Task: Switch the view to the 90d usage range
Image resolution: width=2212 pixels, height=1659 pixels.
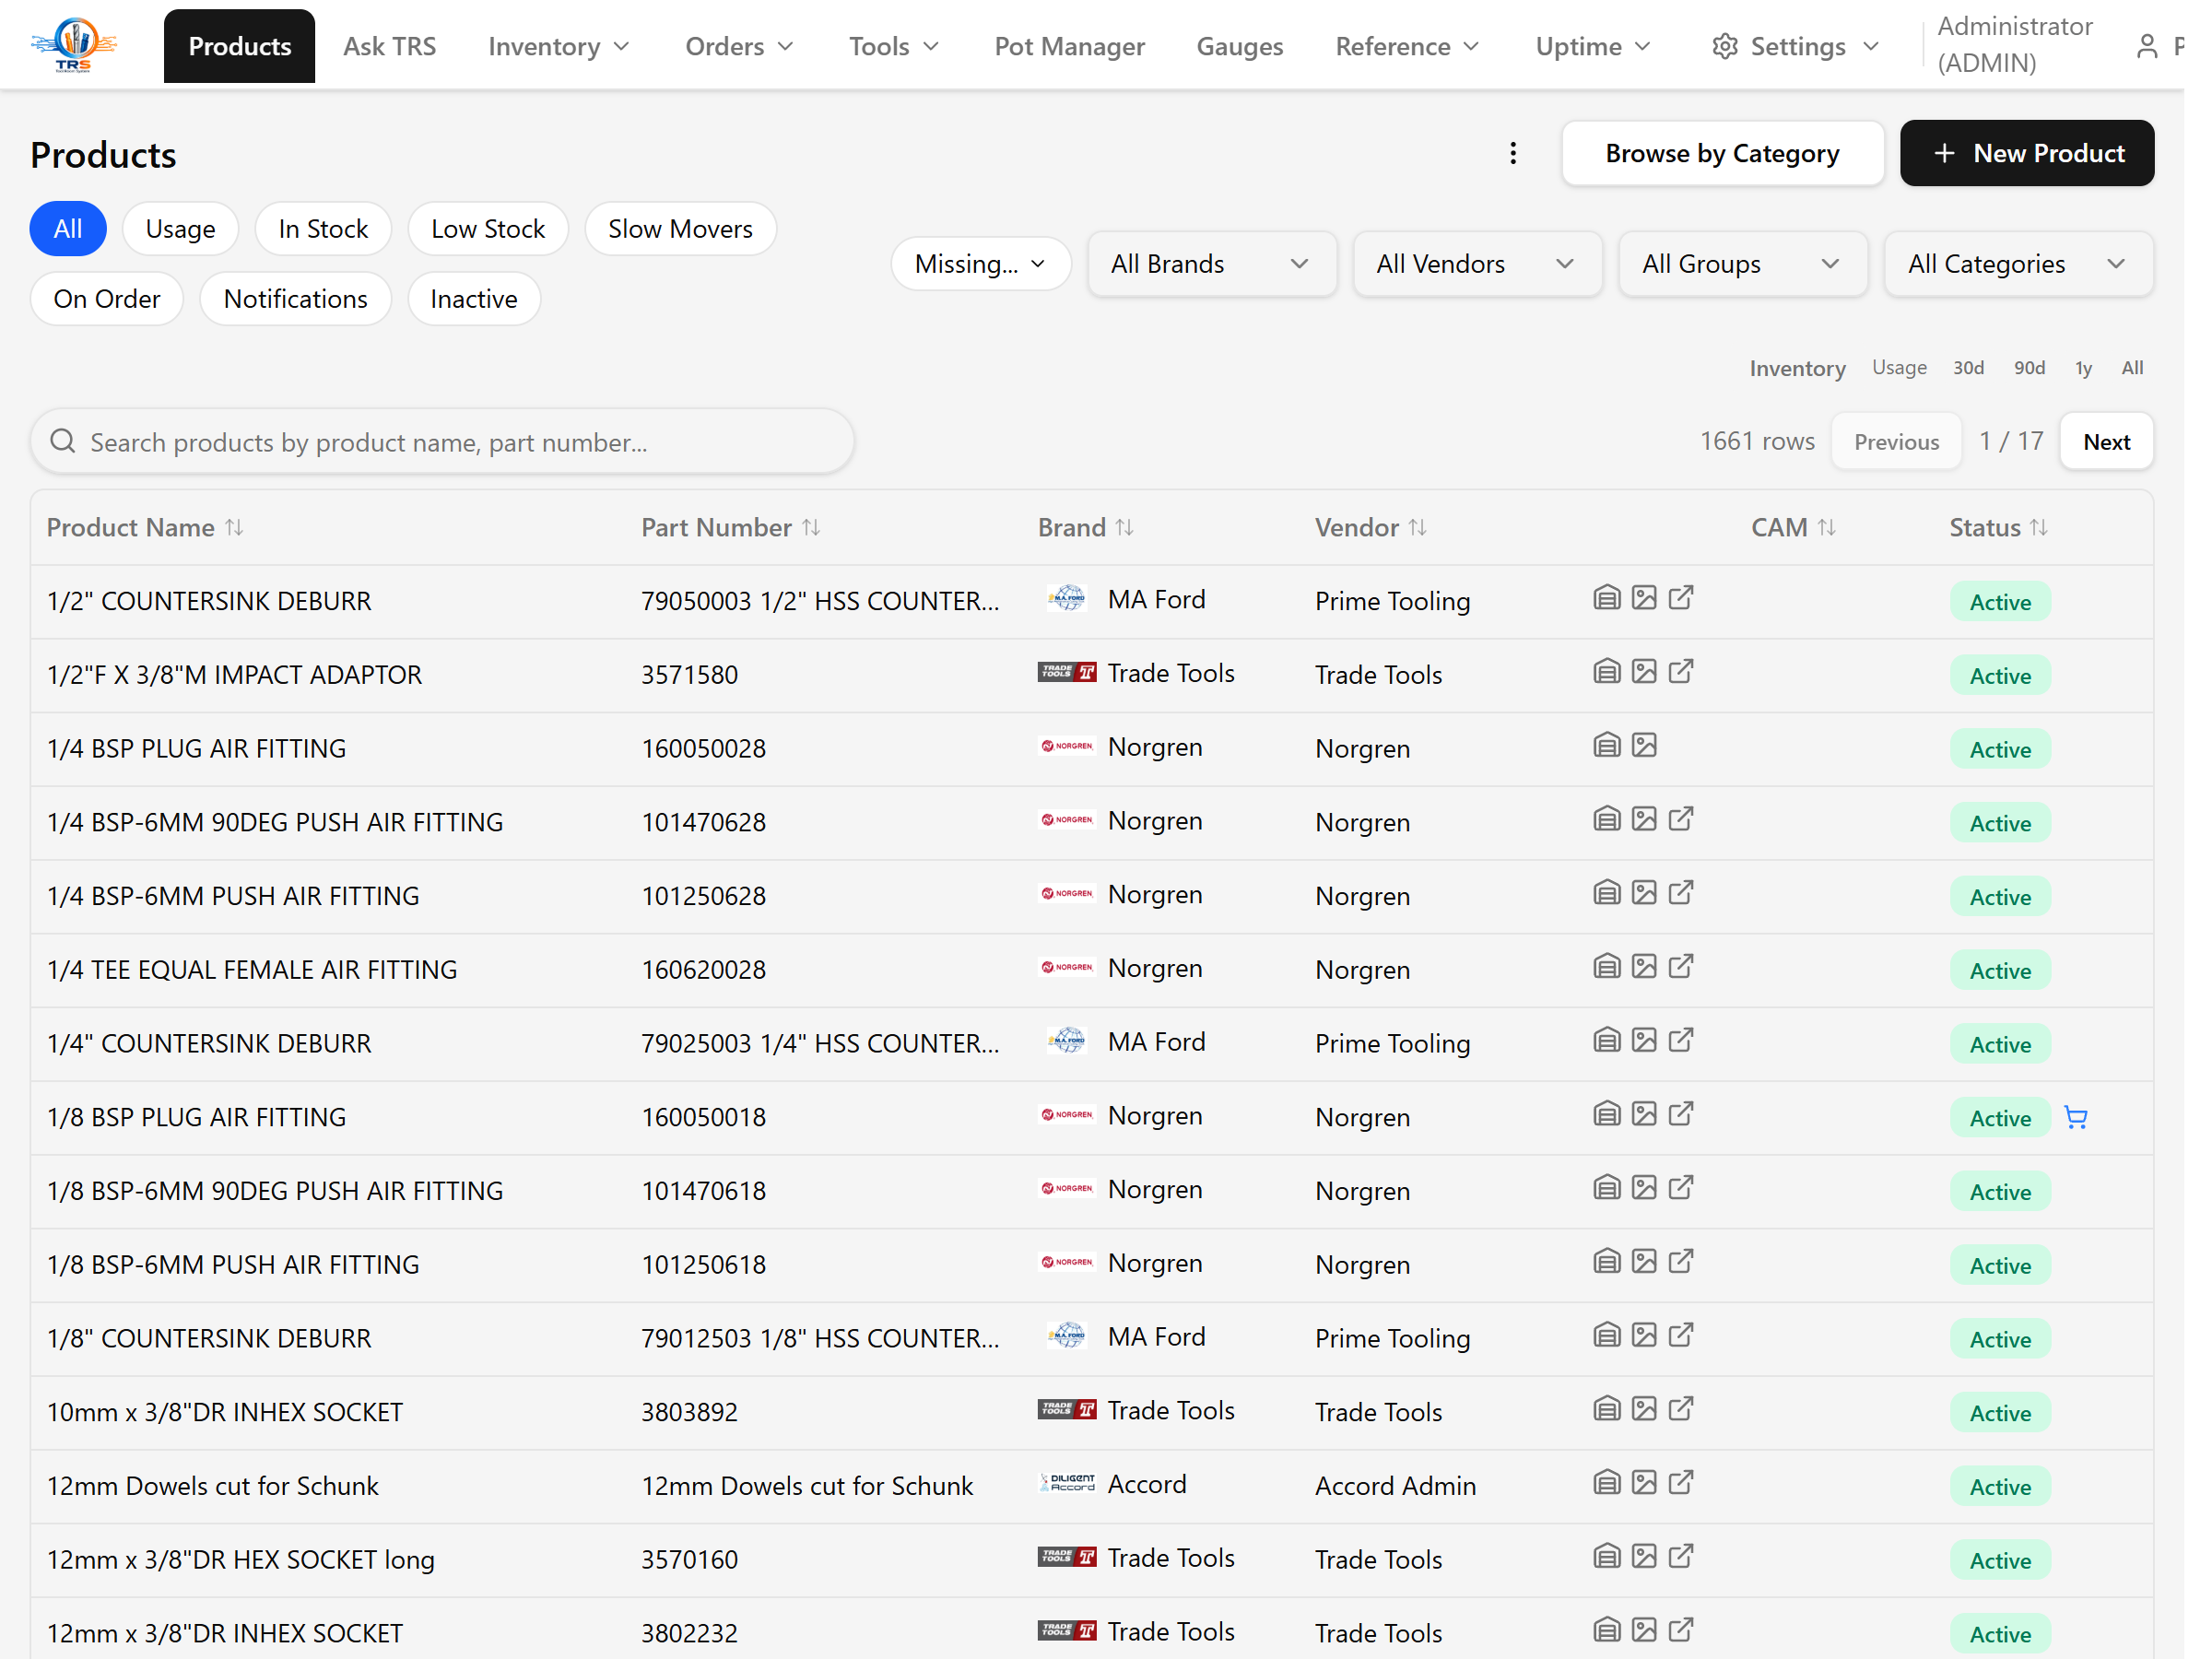Action: click(2029, 368)
